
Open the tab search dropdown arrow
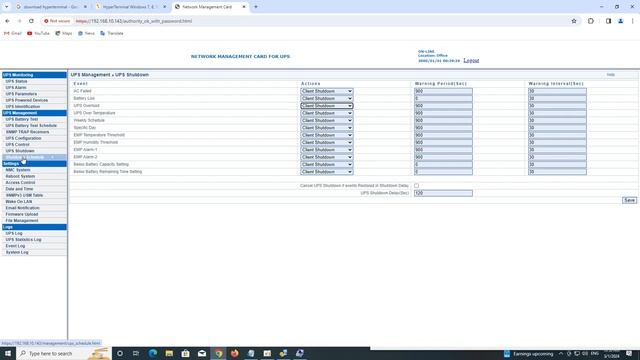pyautogui.click(x=7, y=7)
